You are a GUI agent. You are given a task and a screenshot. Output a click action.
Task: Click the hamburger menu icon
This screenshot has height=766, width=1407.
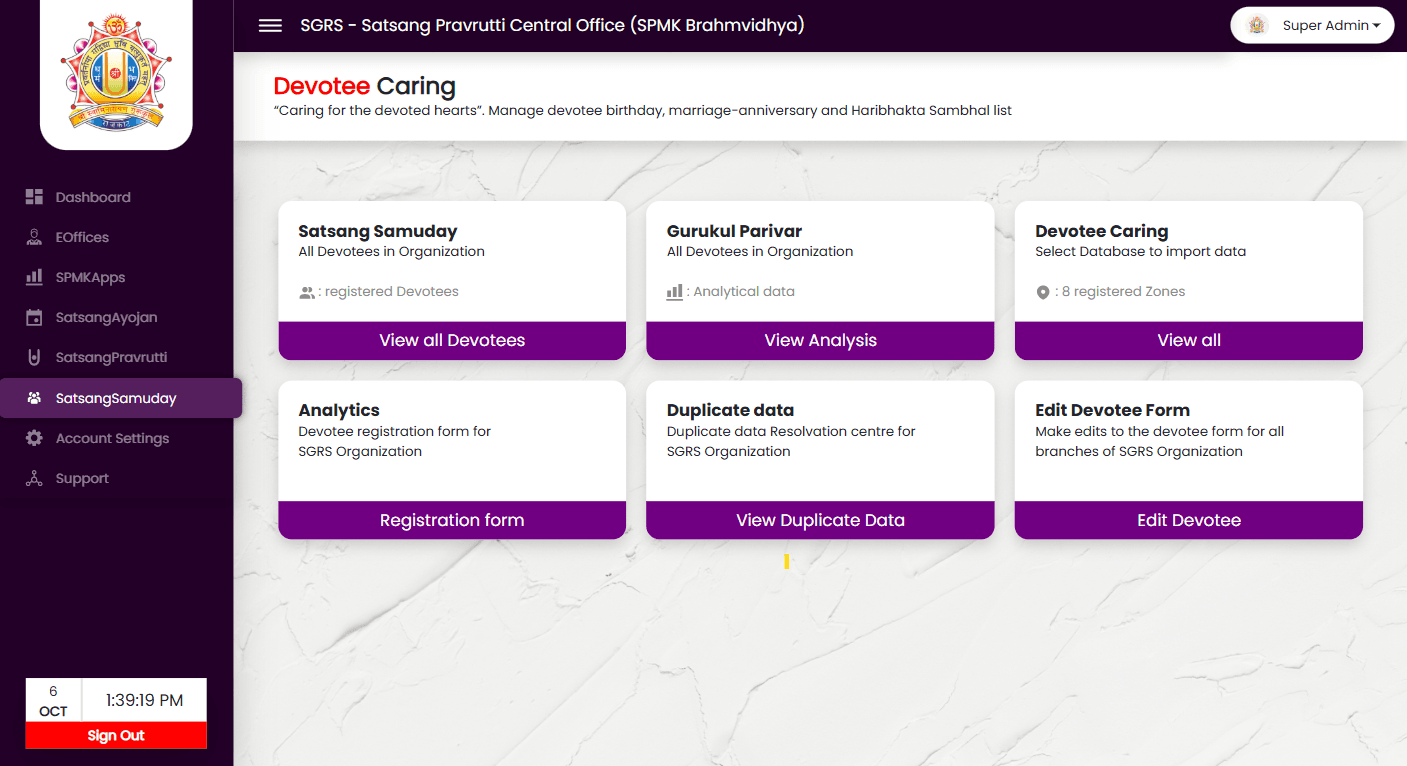click(270, 26)
